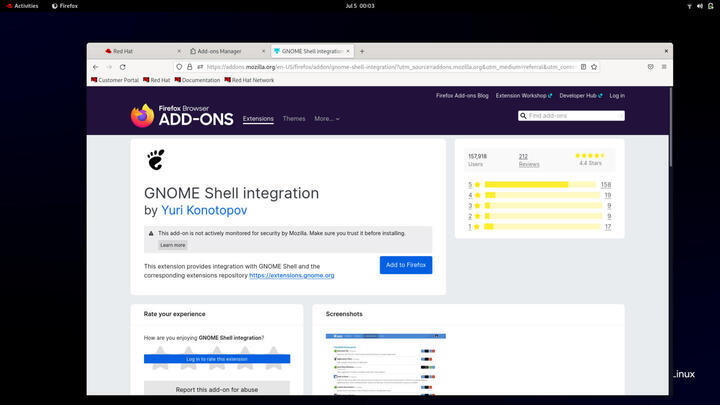The height and width of the screenshot is (405, 720).
Task: Click the page vertical scrollbar
Action: (670, 128)
